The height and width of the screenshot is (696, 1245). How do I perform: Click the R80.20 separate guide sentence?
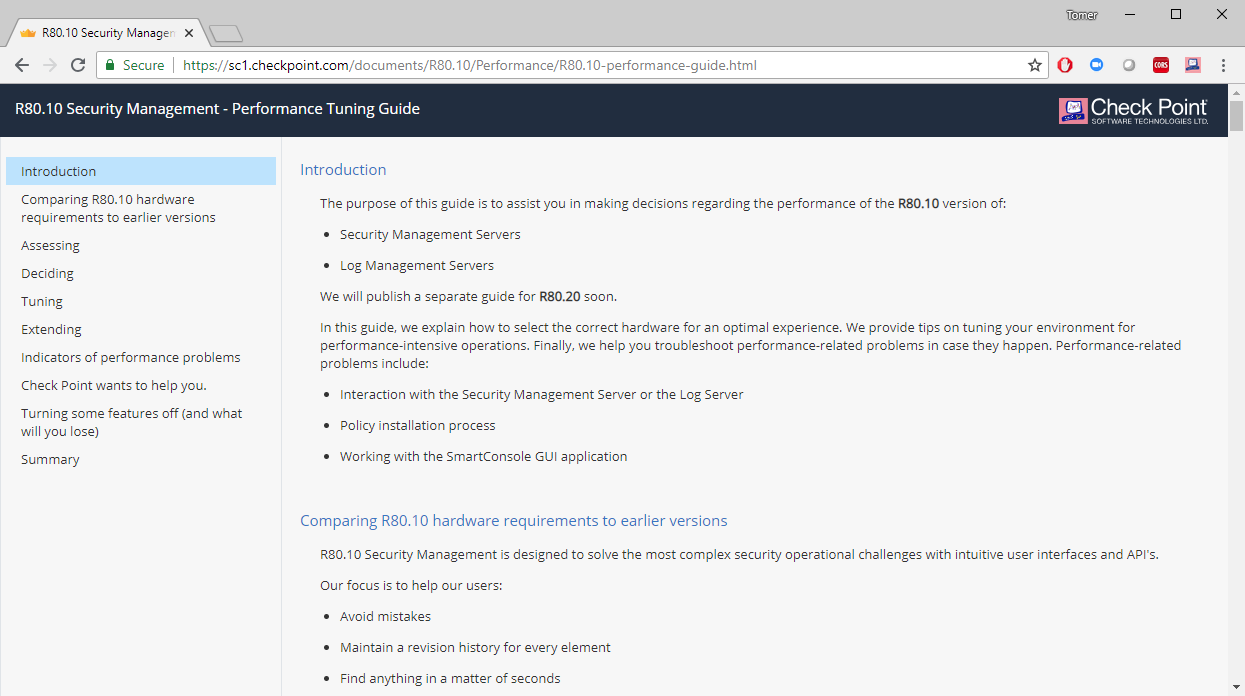pyautogui.click(x=469, y=296)
